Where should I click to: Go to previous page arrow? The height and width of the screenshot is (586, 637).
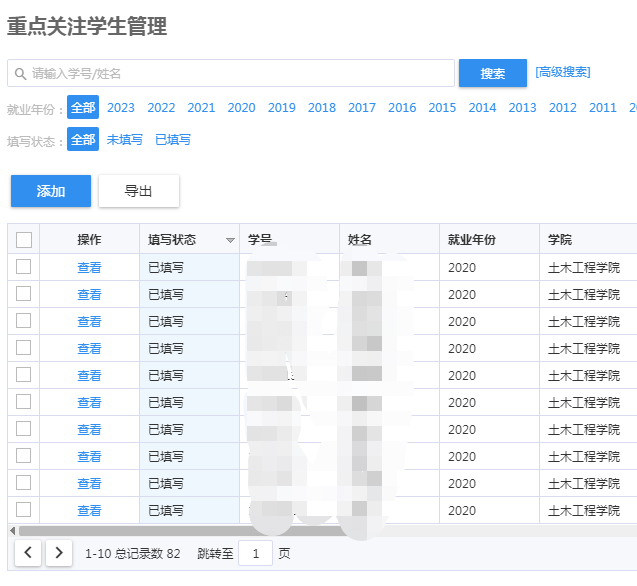pyautogui.click(x=28, y=553)
